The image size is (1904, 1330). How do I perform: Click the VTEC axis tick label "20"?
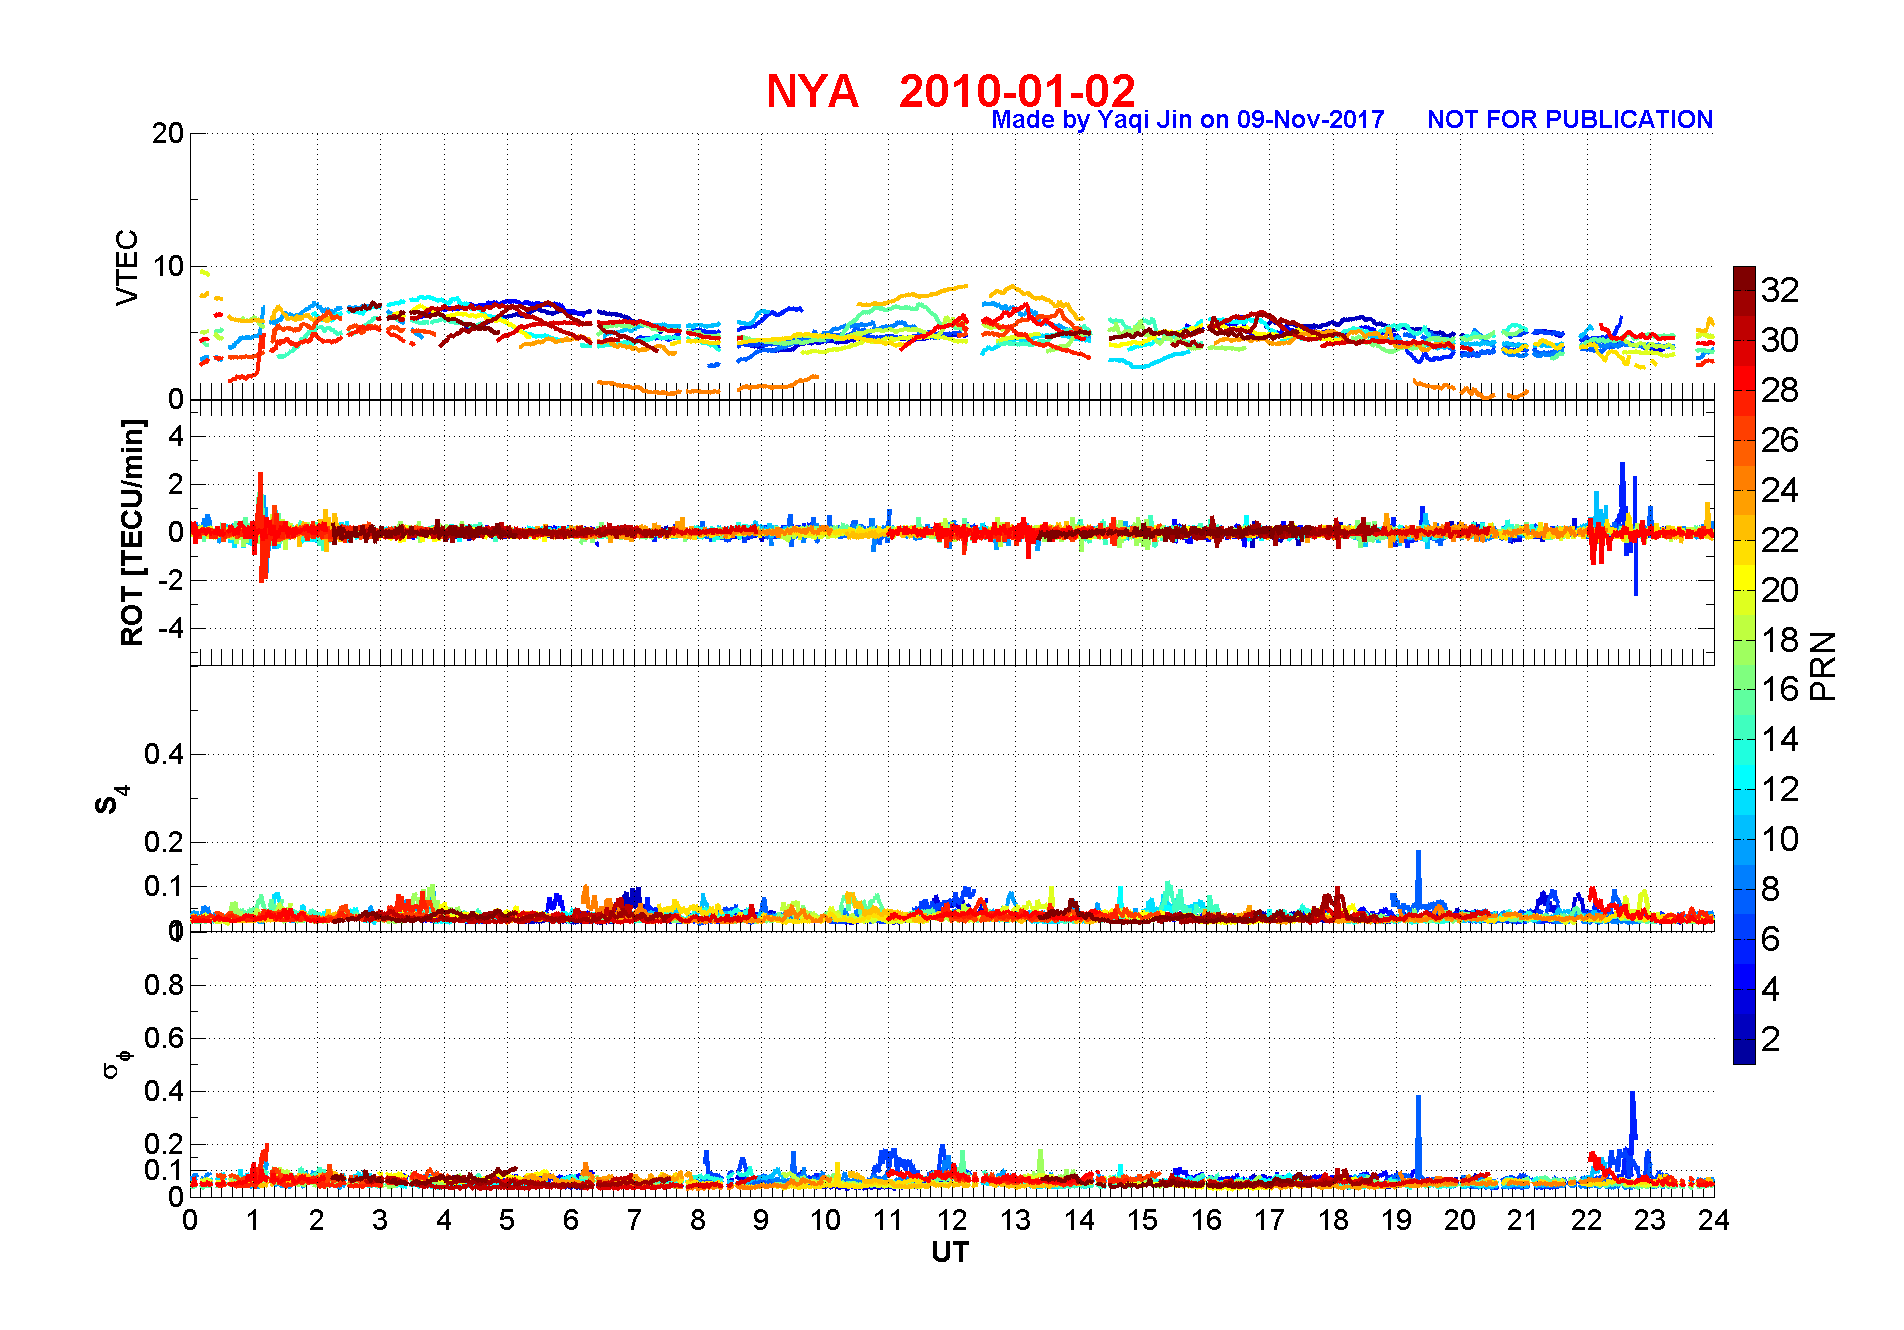168,133
